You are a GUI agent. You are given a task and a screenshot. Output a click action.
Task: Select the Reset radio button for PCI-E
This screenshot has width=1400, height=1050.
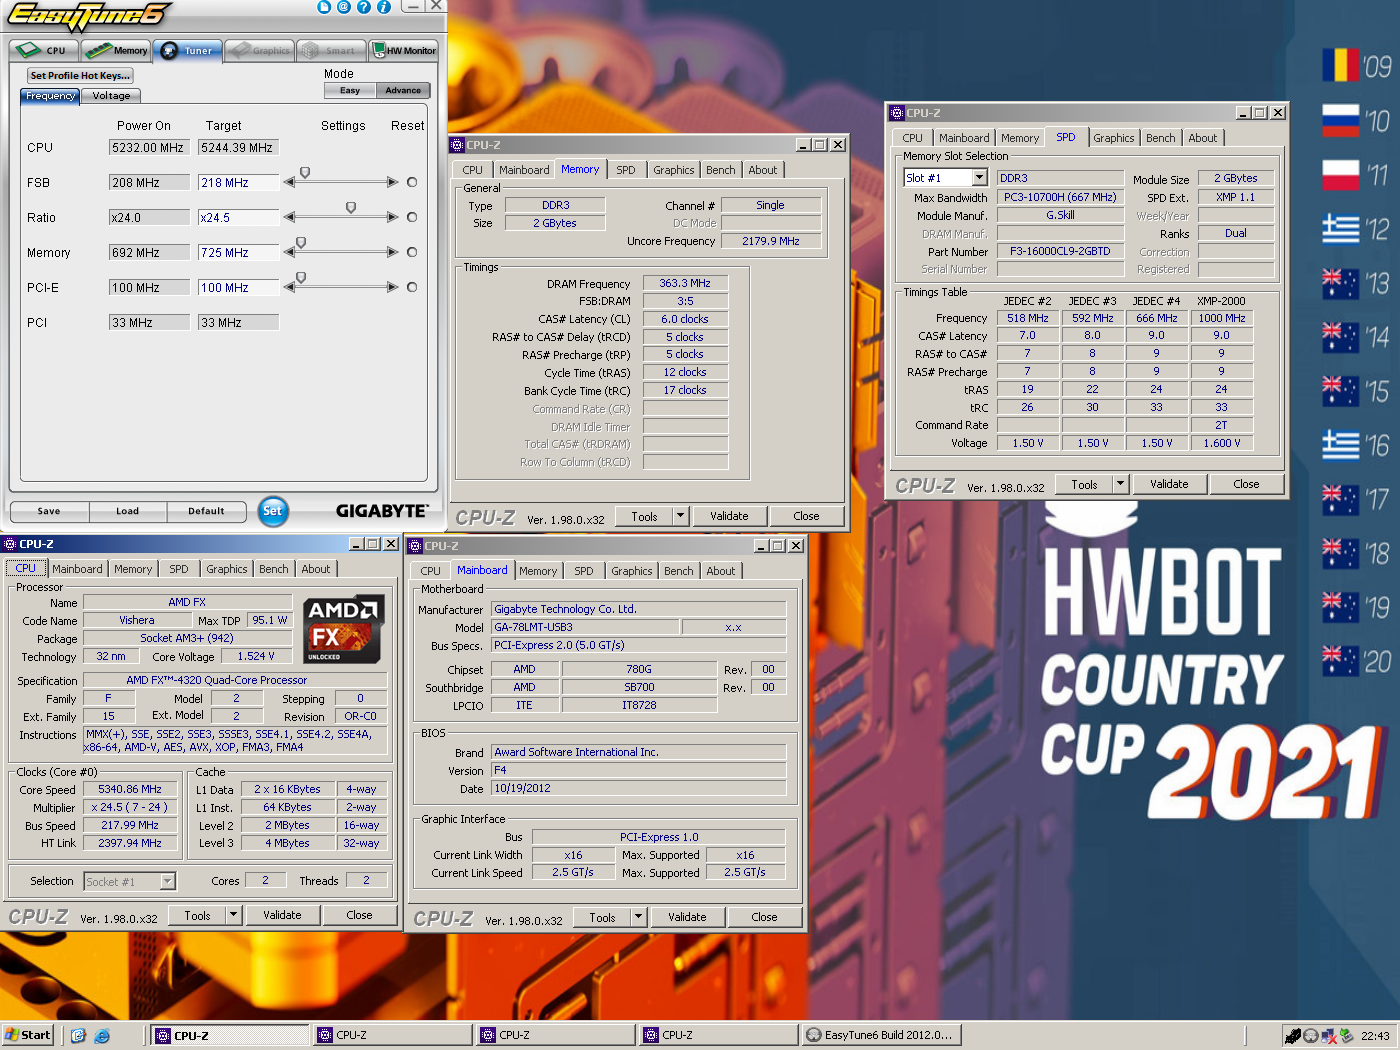coord(412,287)
